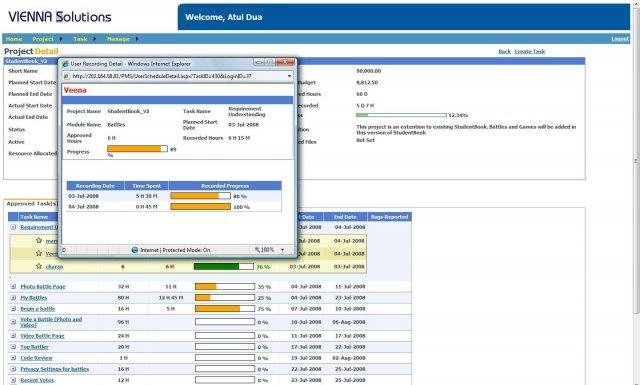Open the charan resource link
Viewport: 640px width, 385px height.
pyautogui.click(x=54, y=267)
